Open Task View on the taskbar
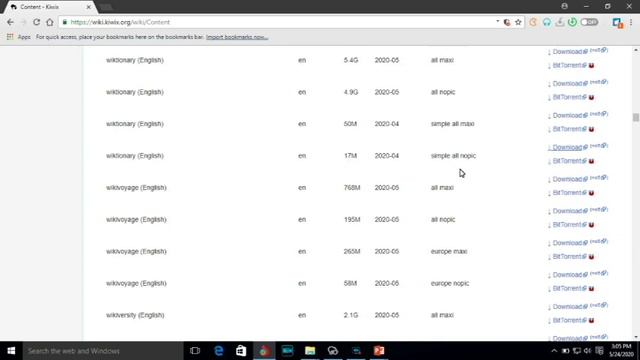The height and width of the screenshot is (360, 640). pos(195,351)
